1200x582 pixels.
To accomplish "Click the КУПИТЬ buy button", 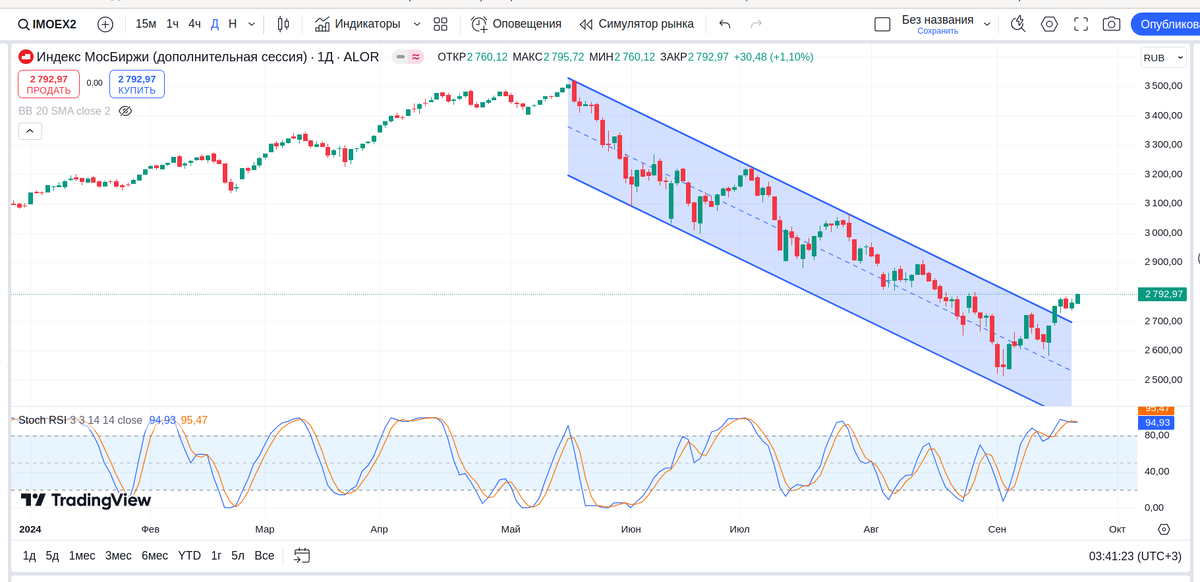I will 138,84.
